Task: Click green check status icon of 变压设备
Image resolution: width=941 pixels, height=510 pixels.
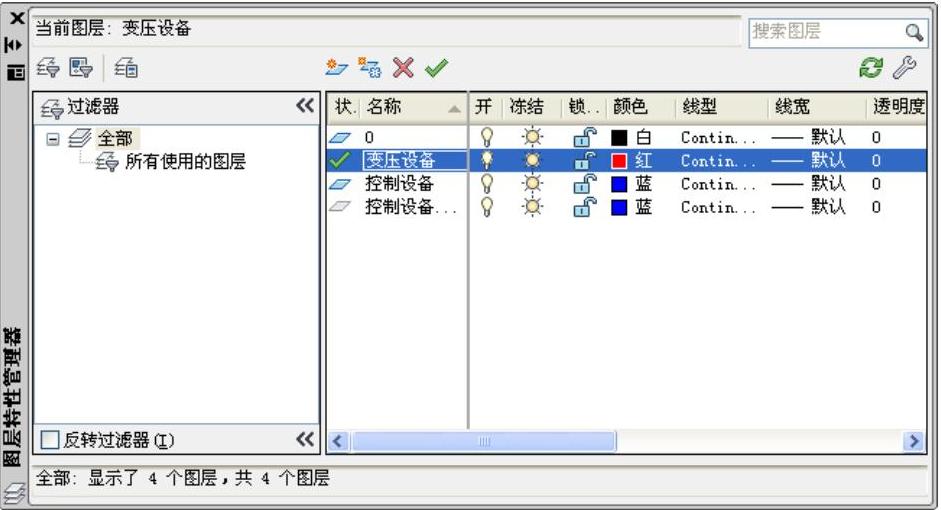Action: click(340, 160)
